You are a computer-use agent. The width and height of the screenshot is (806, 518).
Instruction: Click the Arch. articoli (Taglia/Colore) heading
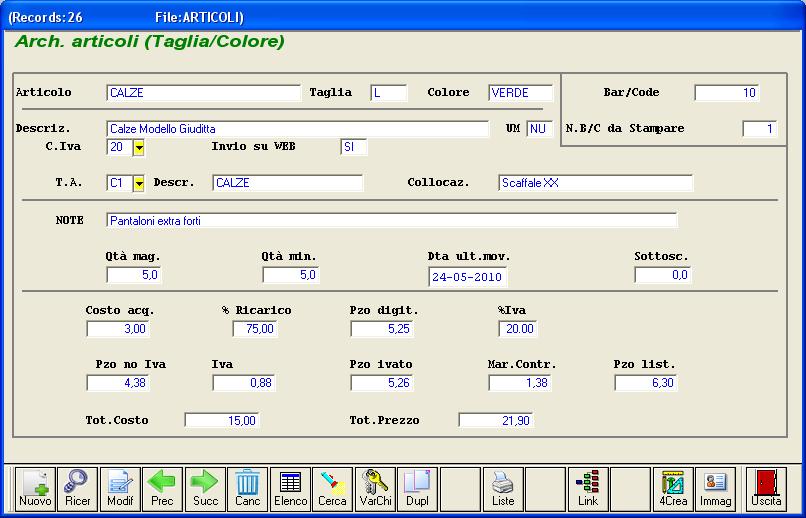(x=150, y=42)
